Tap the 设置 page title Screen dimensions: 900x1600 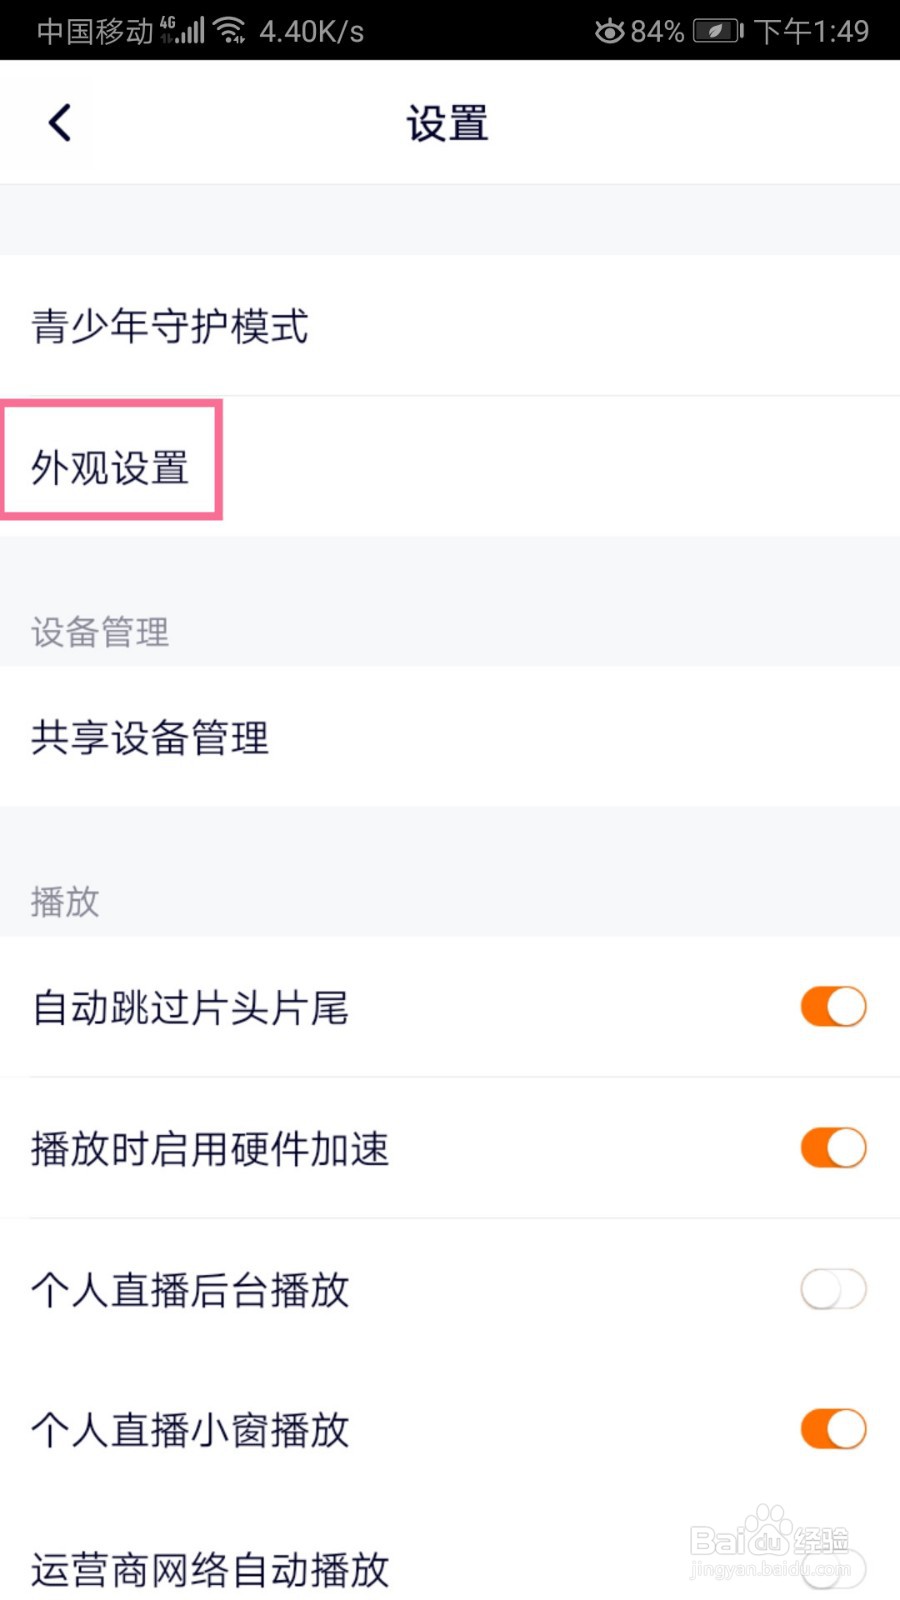coord(447,124)
